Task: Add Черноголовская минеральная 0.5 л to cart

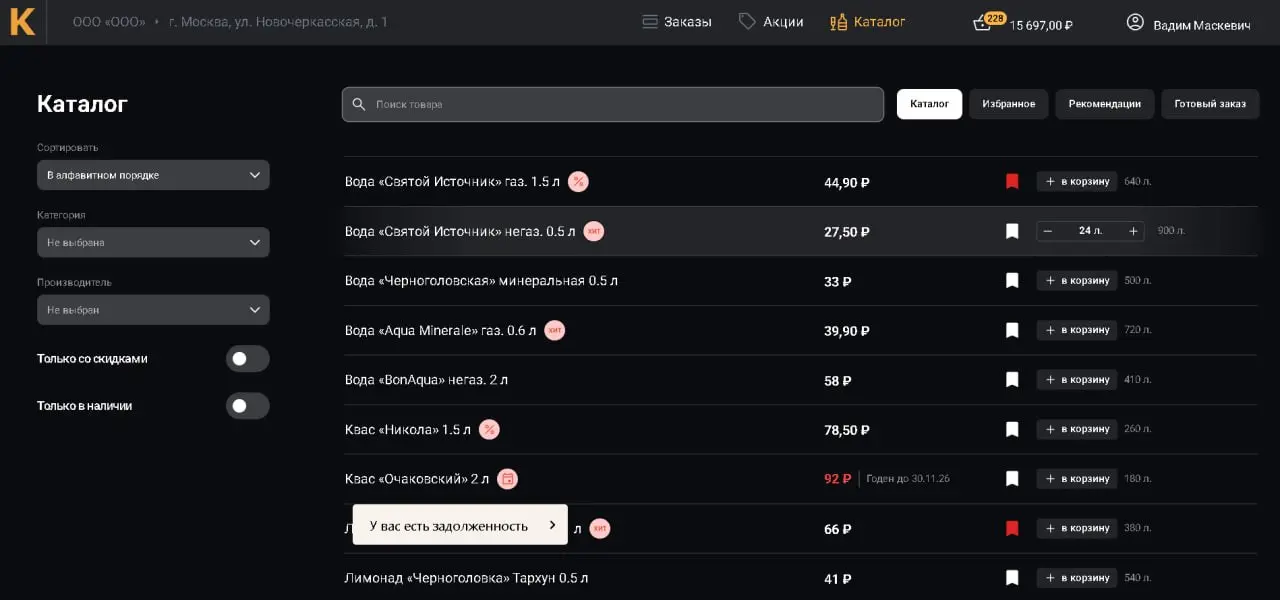Action: point(1076,281)
